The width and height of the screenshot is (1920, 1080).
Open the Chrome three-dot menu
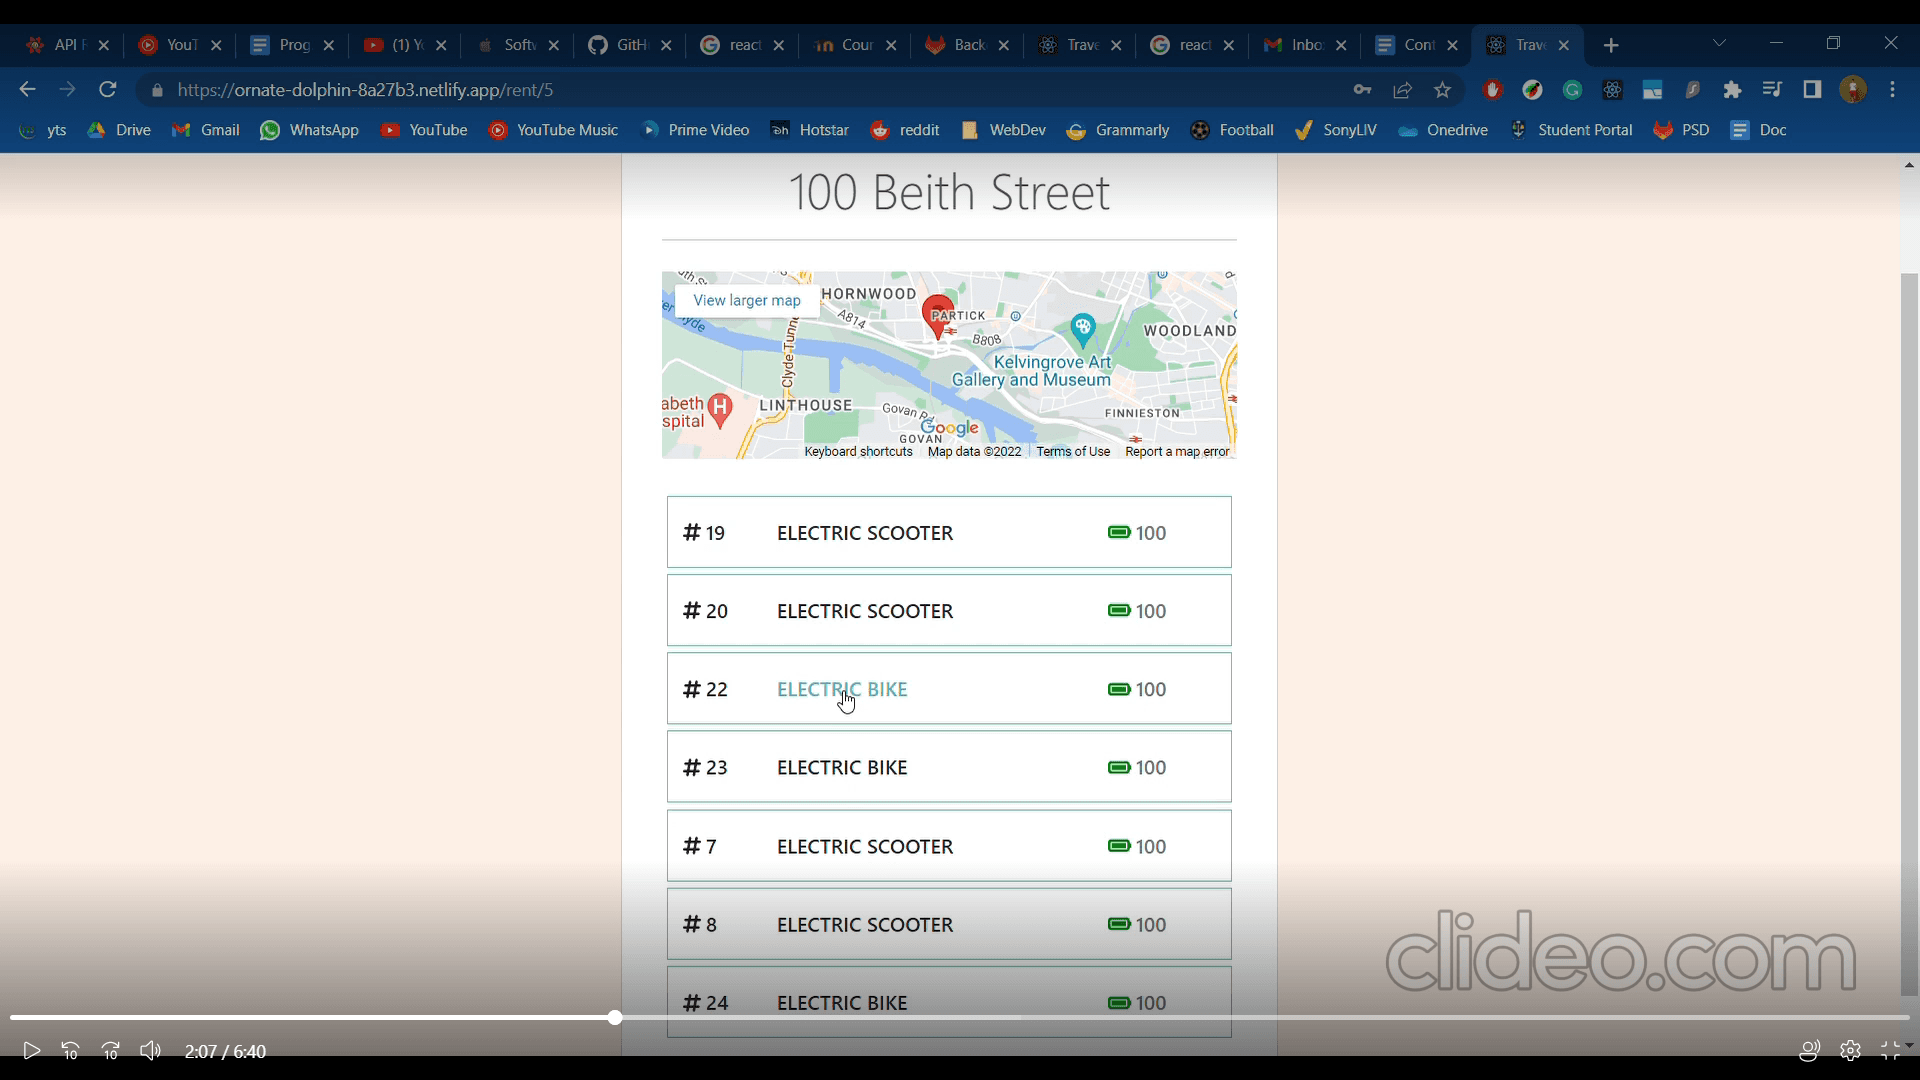(1893, 90)
